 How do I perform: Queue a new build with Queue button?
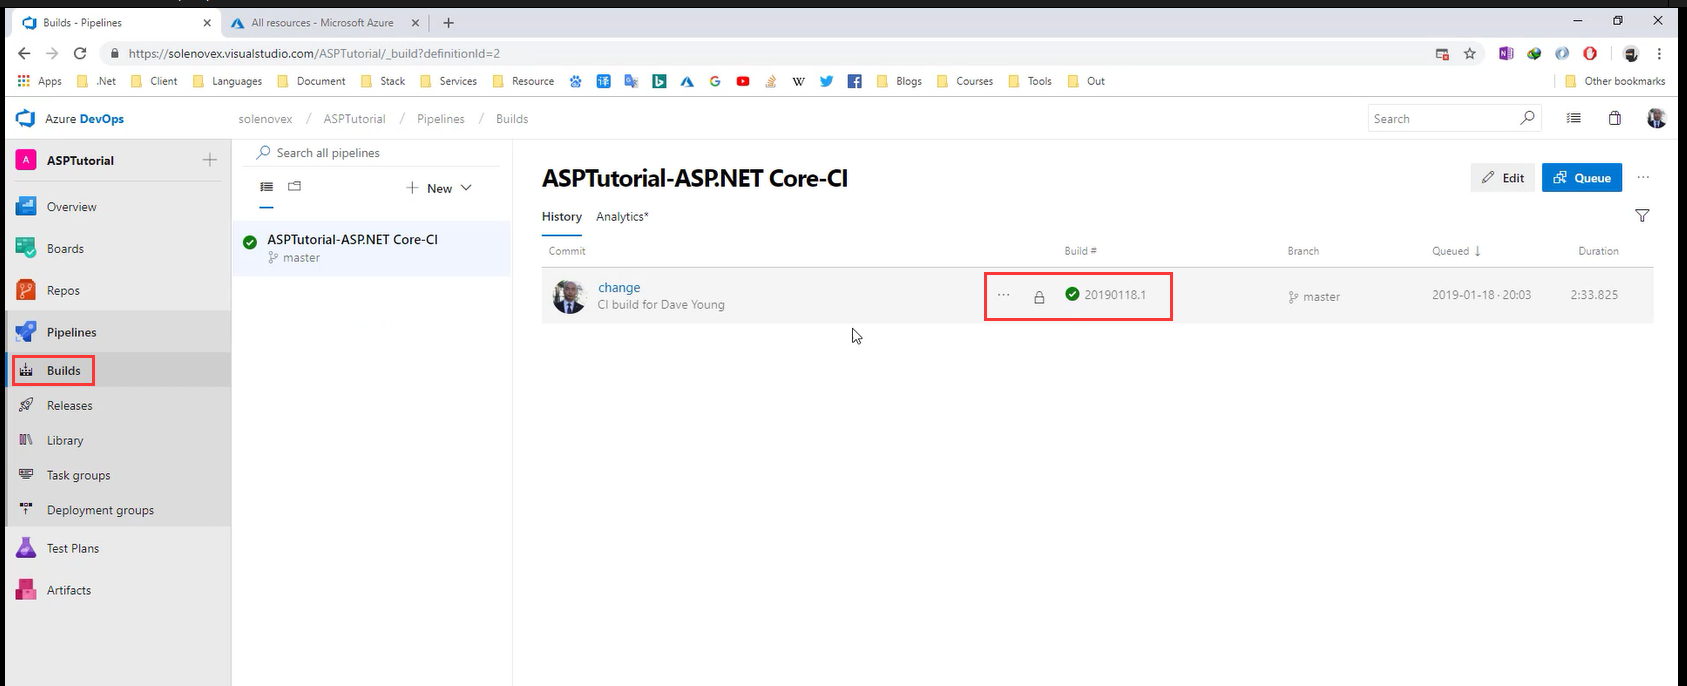coord(1582,178)
